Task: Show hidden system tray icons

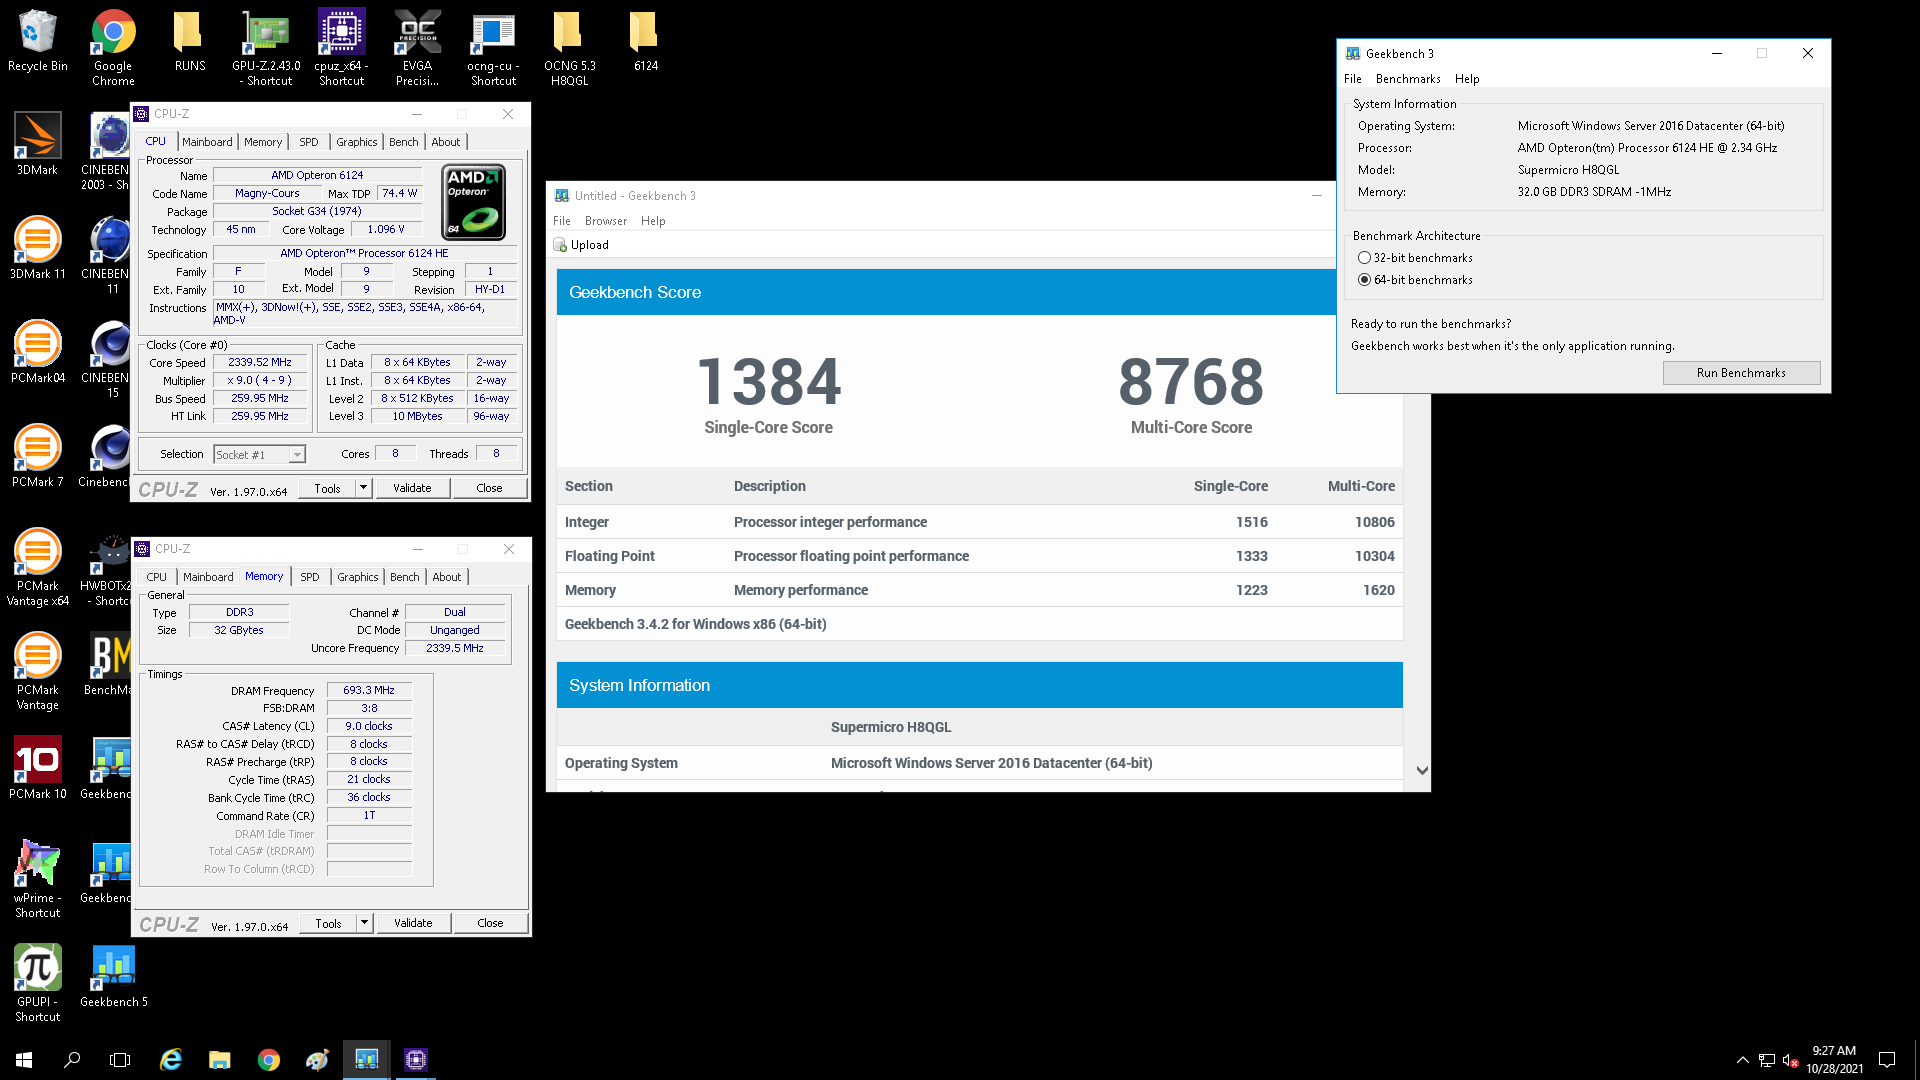Action: coord(1742,1060)
